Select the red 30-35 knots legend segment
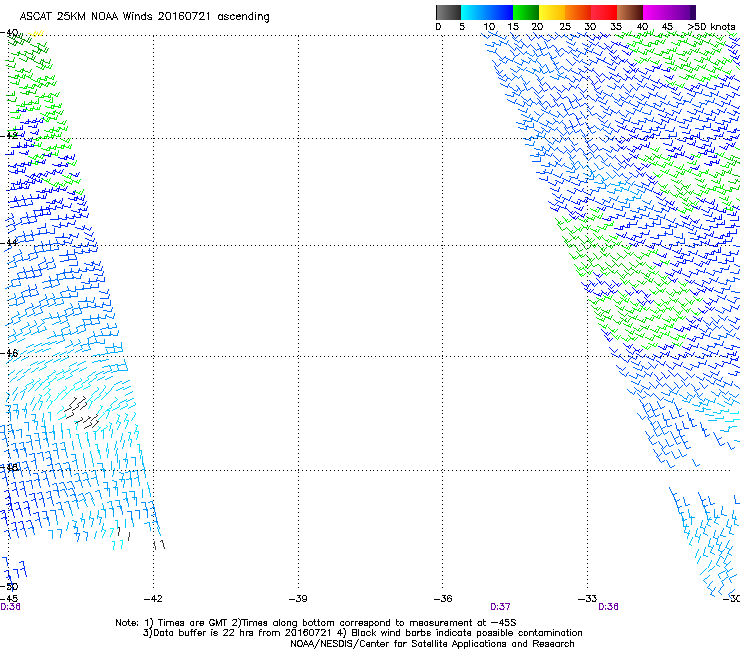 pos(604,12)
